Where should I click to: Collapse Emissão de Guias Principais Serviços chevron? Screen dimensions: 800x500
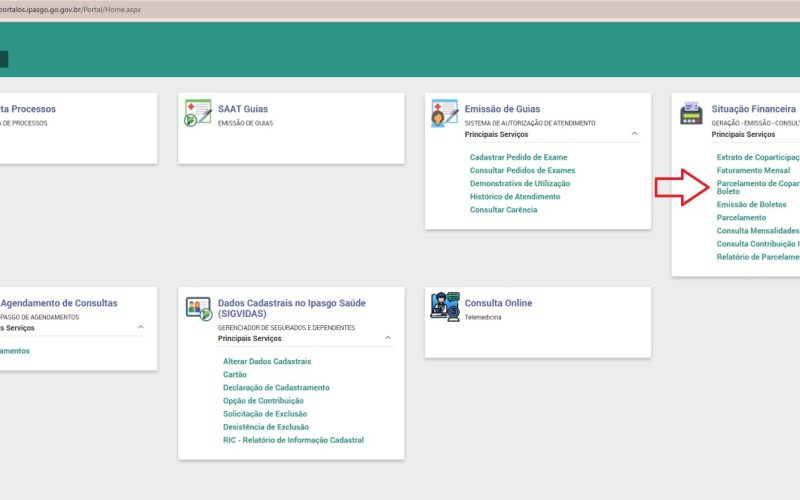634,134
